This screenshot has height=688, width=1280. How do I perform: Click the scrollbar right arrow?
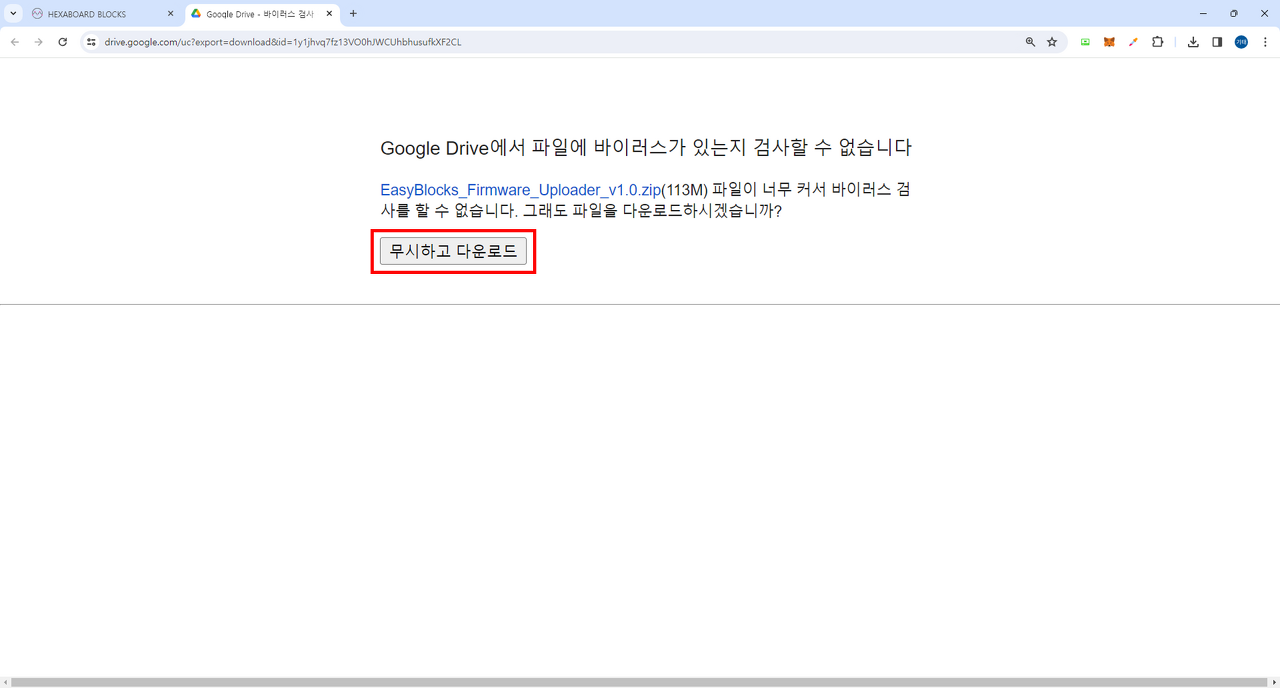pyautogui.click(x=1275, y=682)
